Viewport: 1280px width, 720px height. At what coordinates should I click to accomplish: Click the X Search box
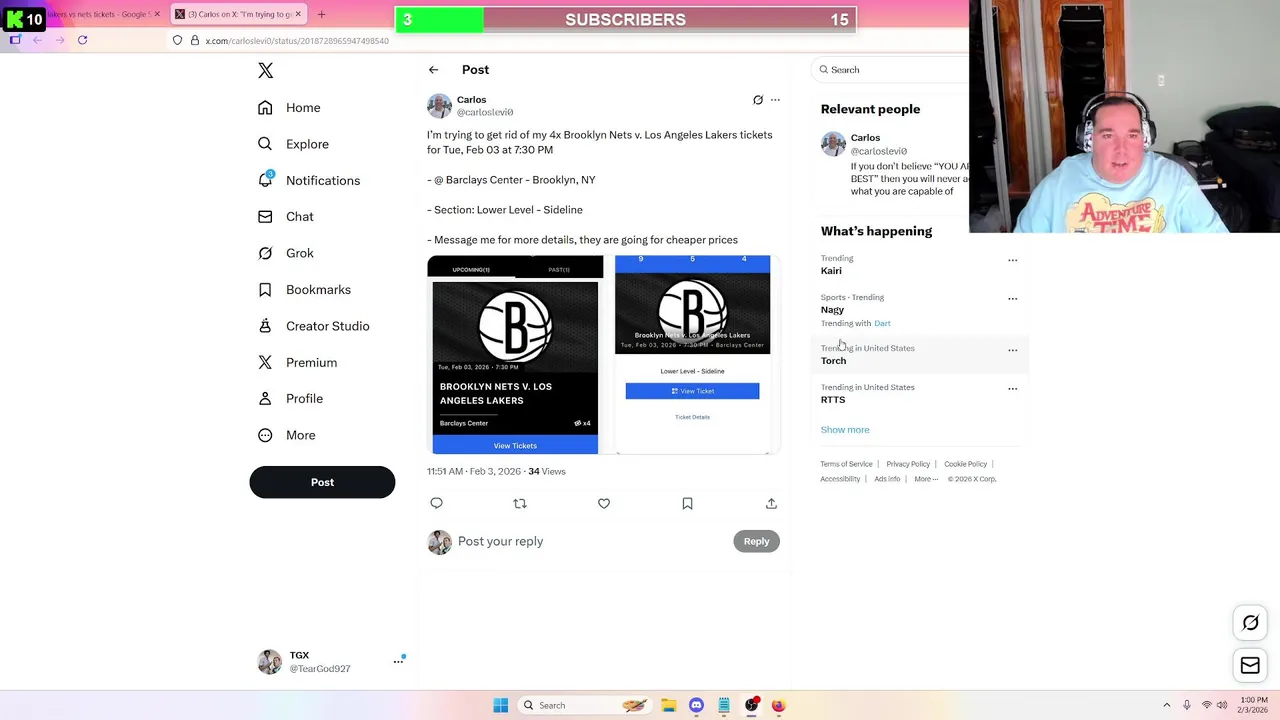(892, 70)
